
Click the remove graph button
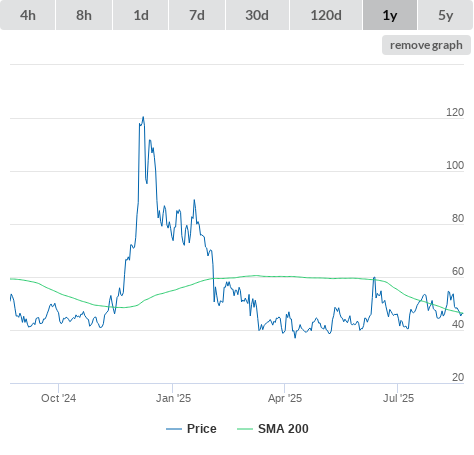pyautogui.click(x=426, y=45)
